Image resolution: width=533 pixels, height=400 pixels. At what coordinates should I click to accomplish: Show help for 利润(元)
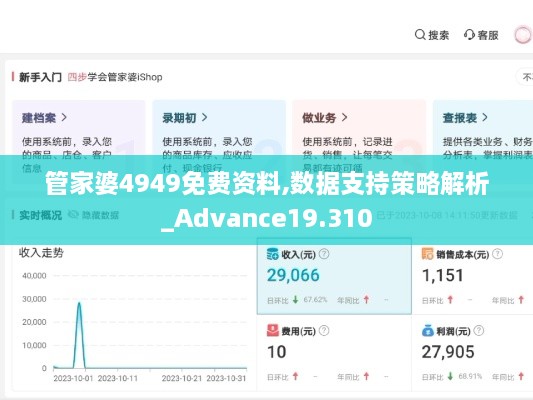pyautogui.click(x=479, y=331)
